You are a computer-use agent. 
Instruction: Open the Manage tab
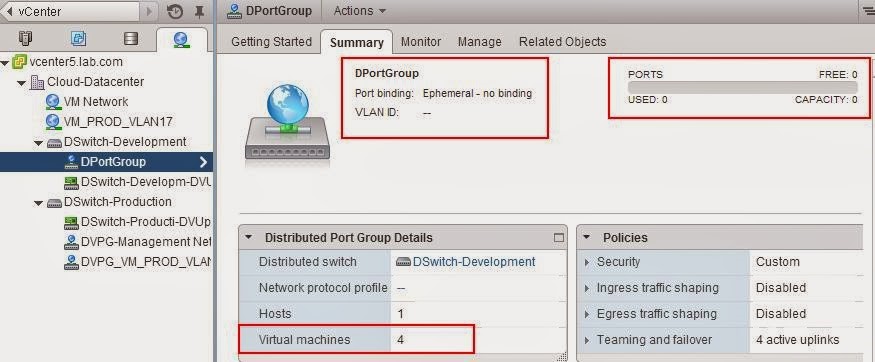coord(479,42)
